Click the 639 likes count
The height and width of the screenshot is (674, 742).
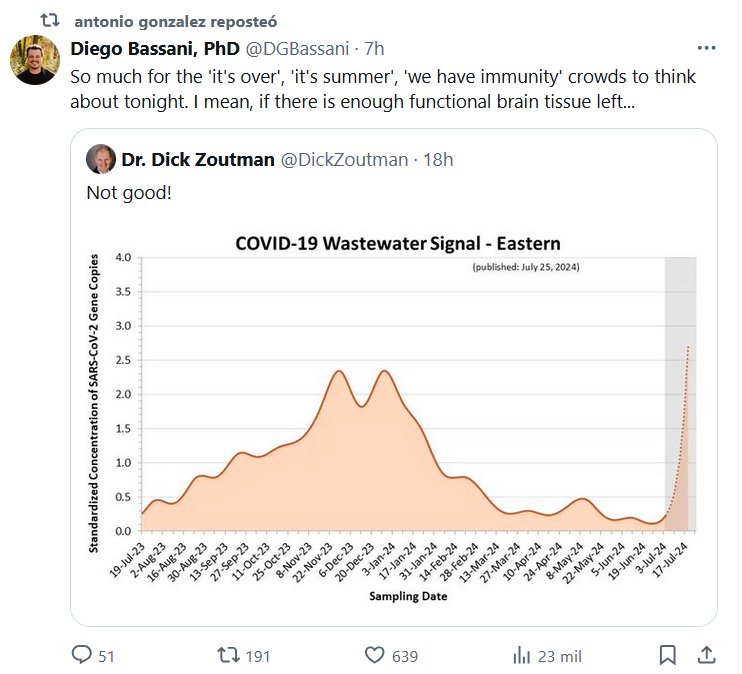tap(404, 656)
